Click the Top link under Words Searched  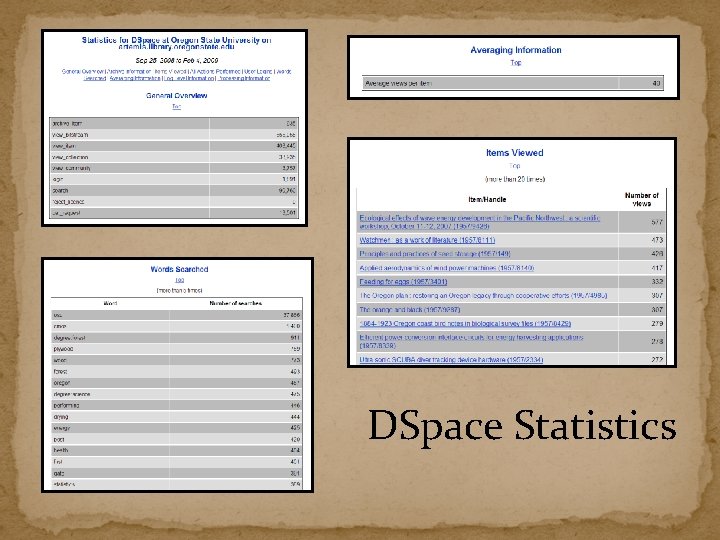point(180,280)
